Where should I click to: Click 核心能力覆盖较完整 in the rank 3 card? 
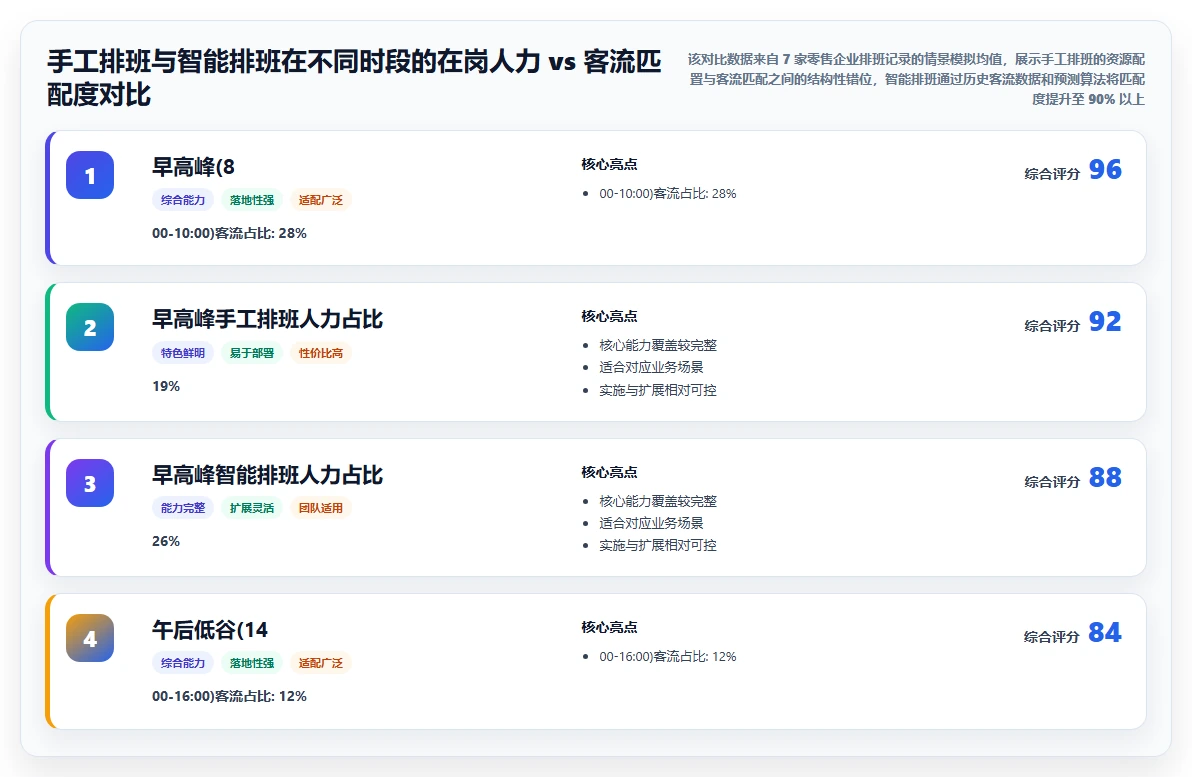tap(658, 501)
